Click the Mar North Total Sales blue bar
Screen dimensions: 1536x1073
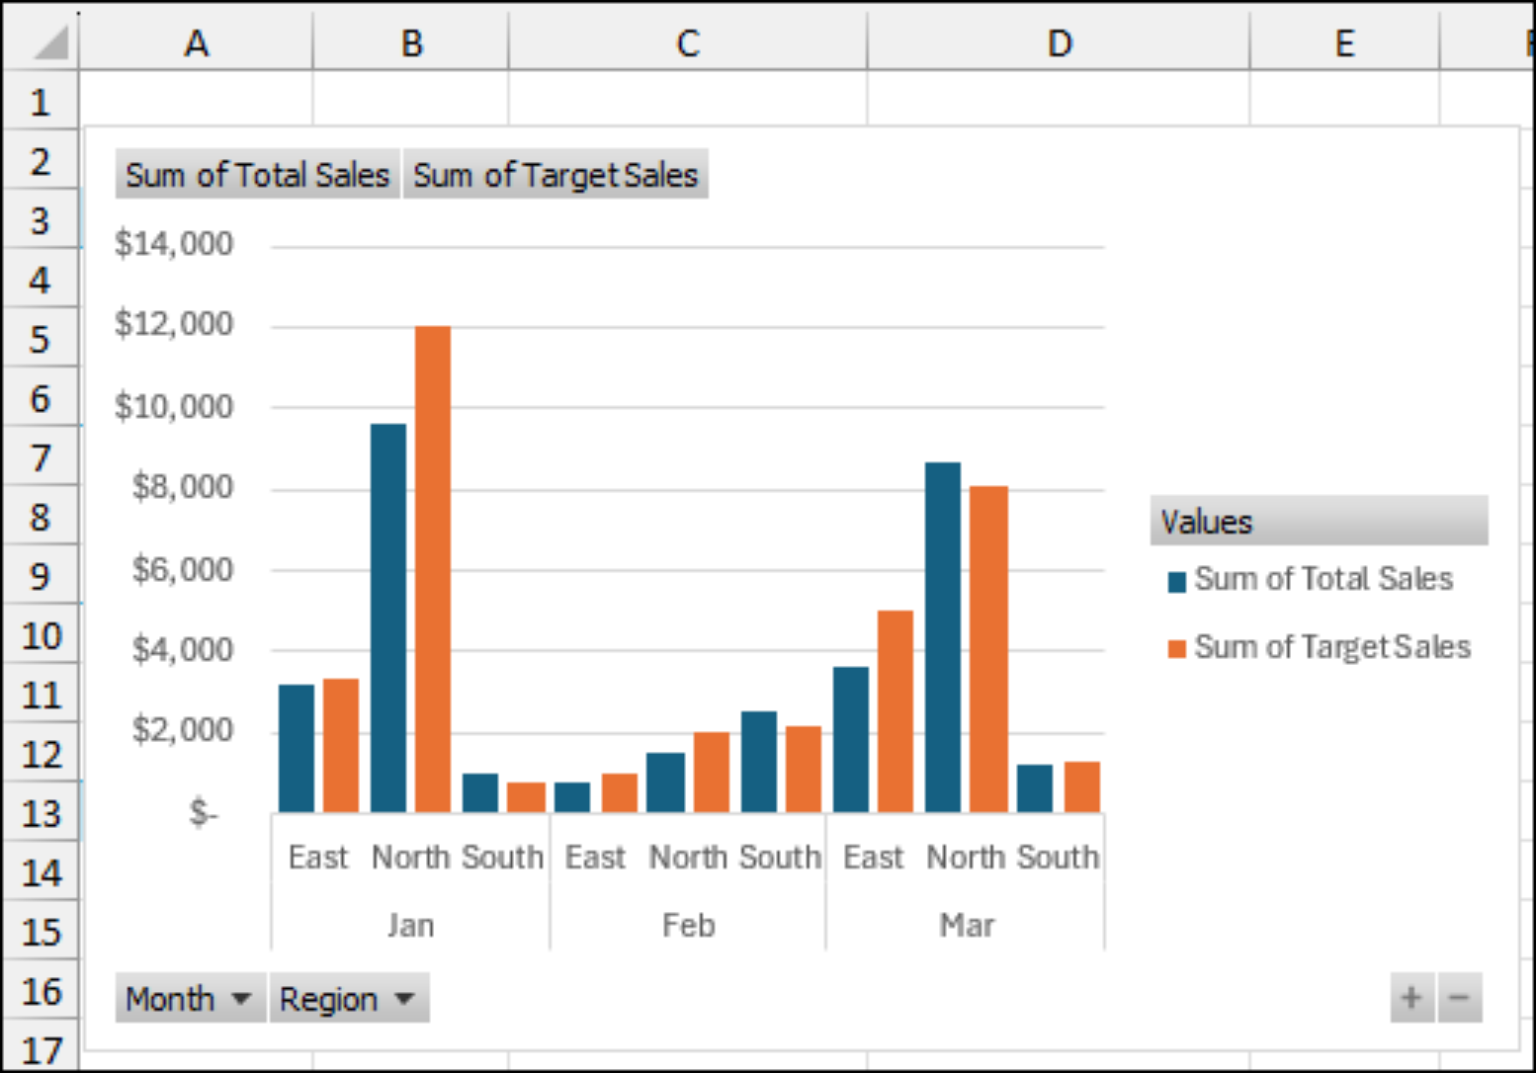click(943, 637)
